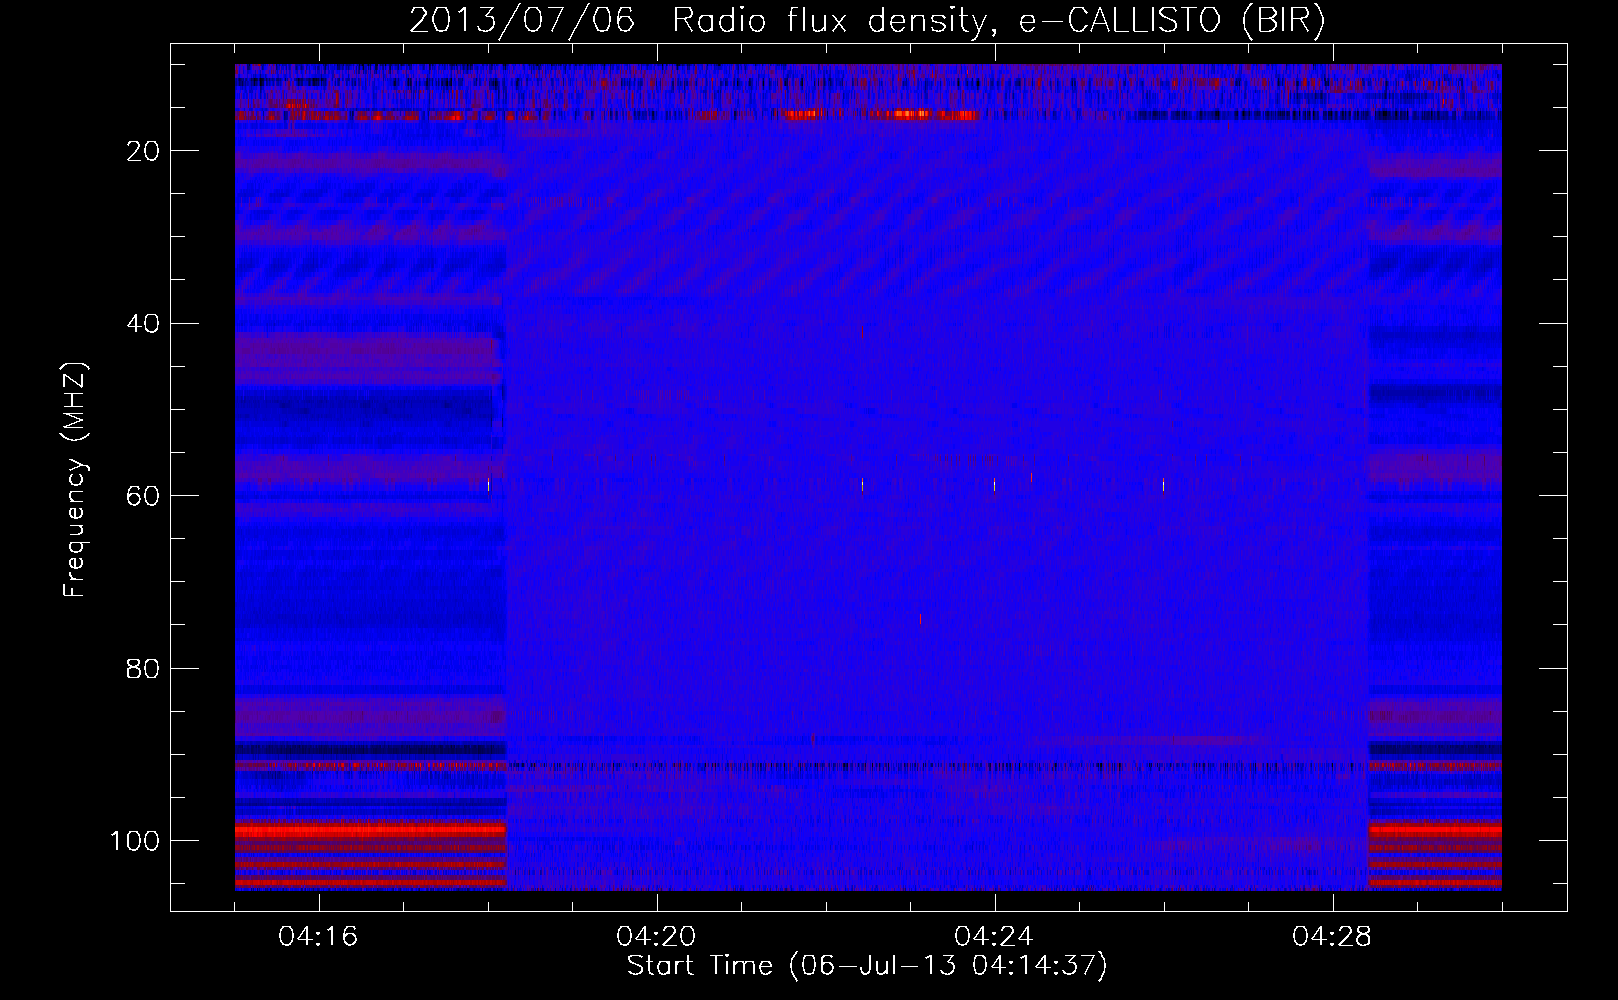Click the 60 frequency tick label
1618x1000 pixels.
[143, 496]
